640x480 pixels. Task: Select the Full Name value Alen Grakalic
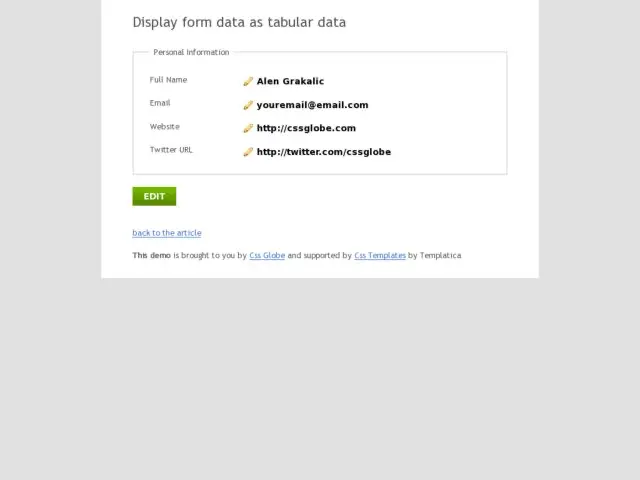point(290,81)
